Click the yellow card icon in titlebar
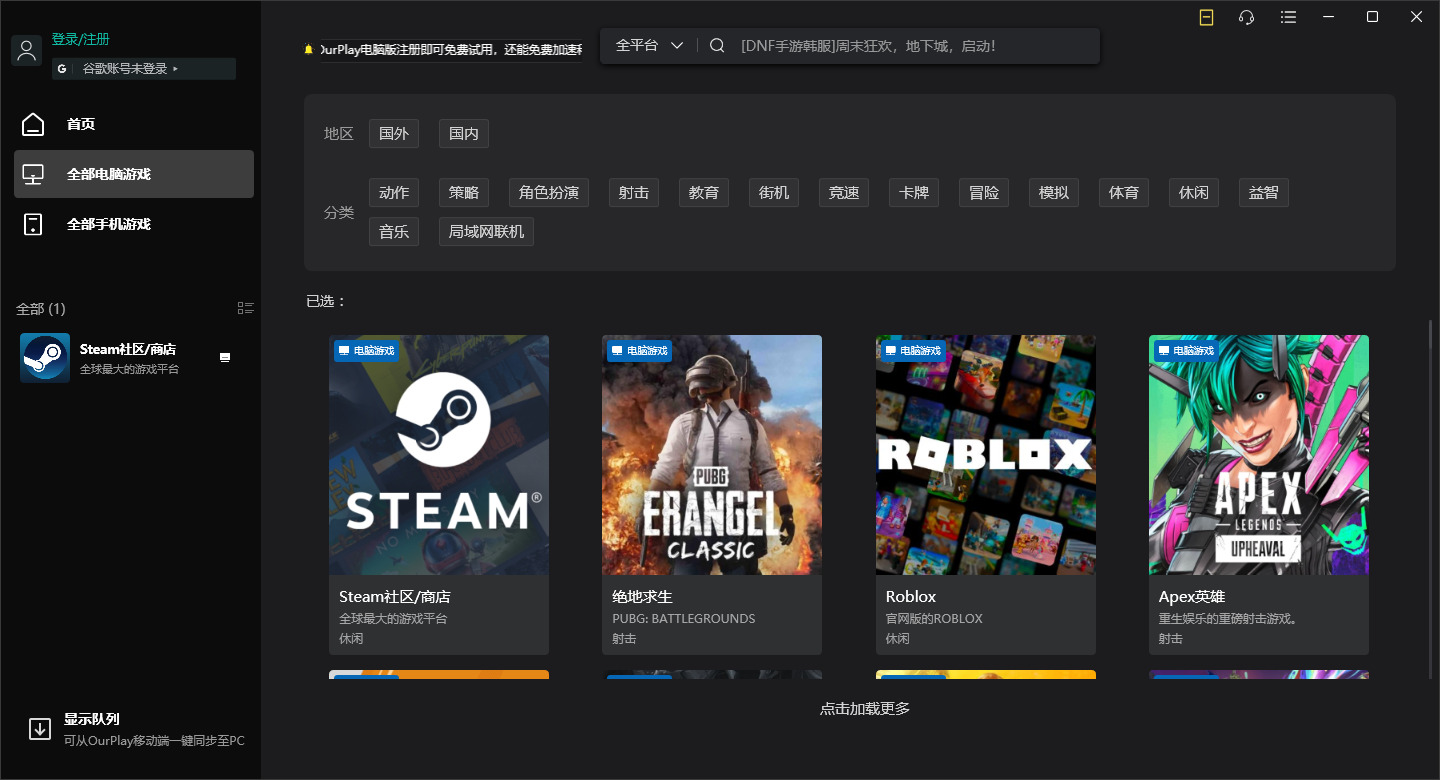The image size is (1440, 780). tap(1206, 17)
